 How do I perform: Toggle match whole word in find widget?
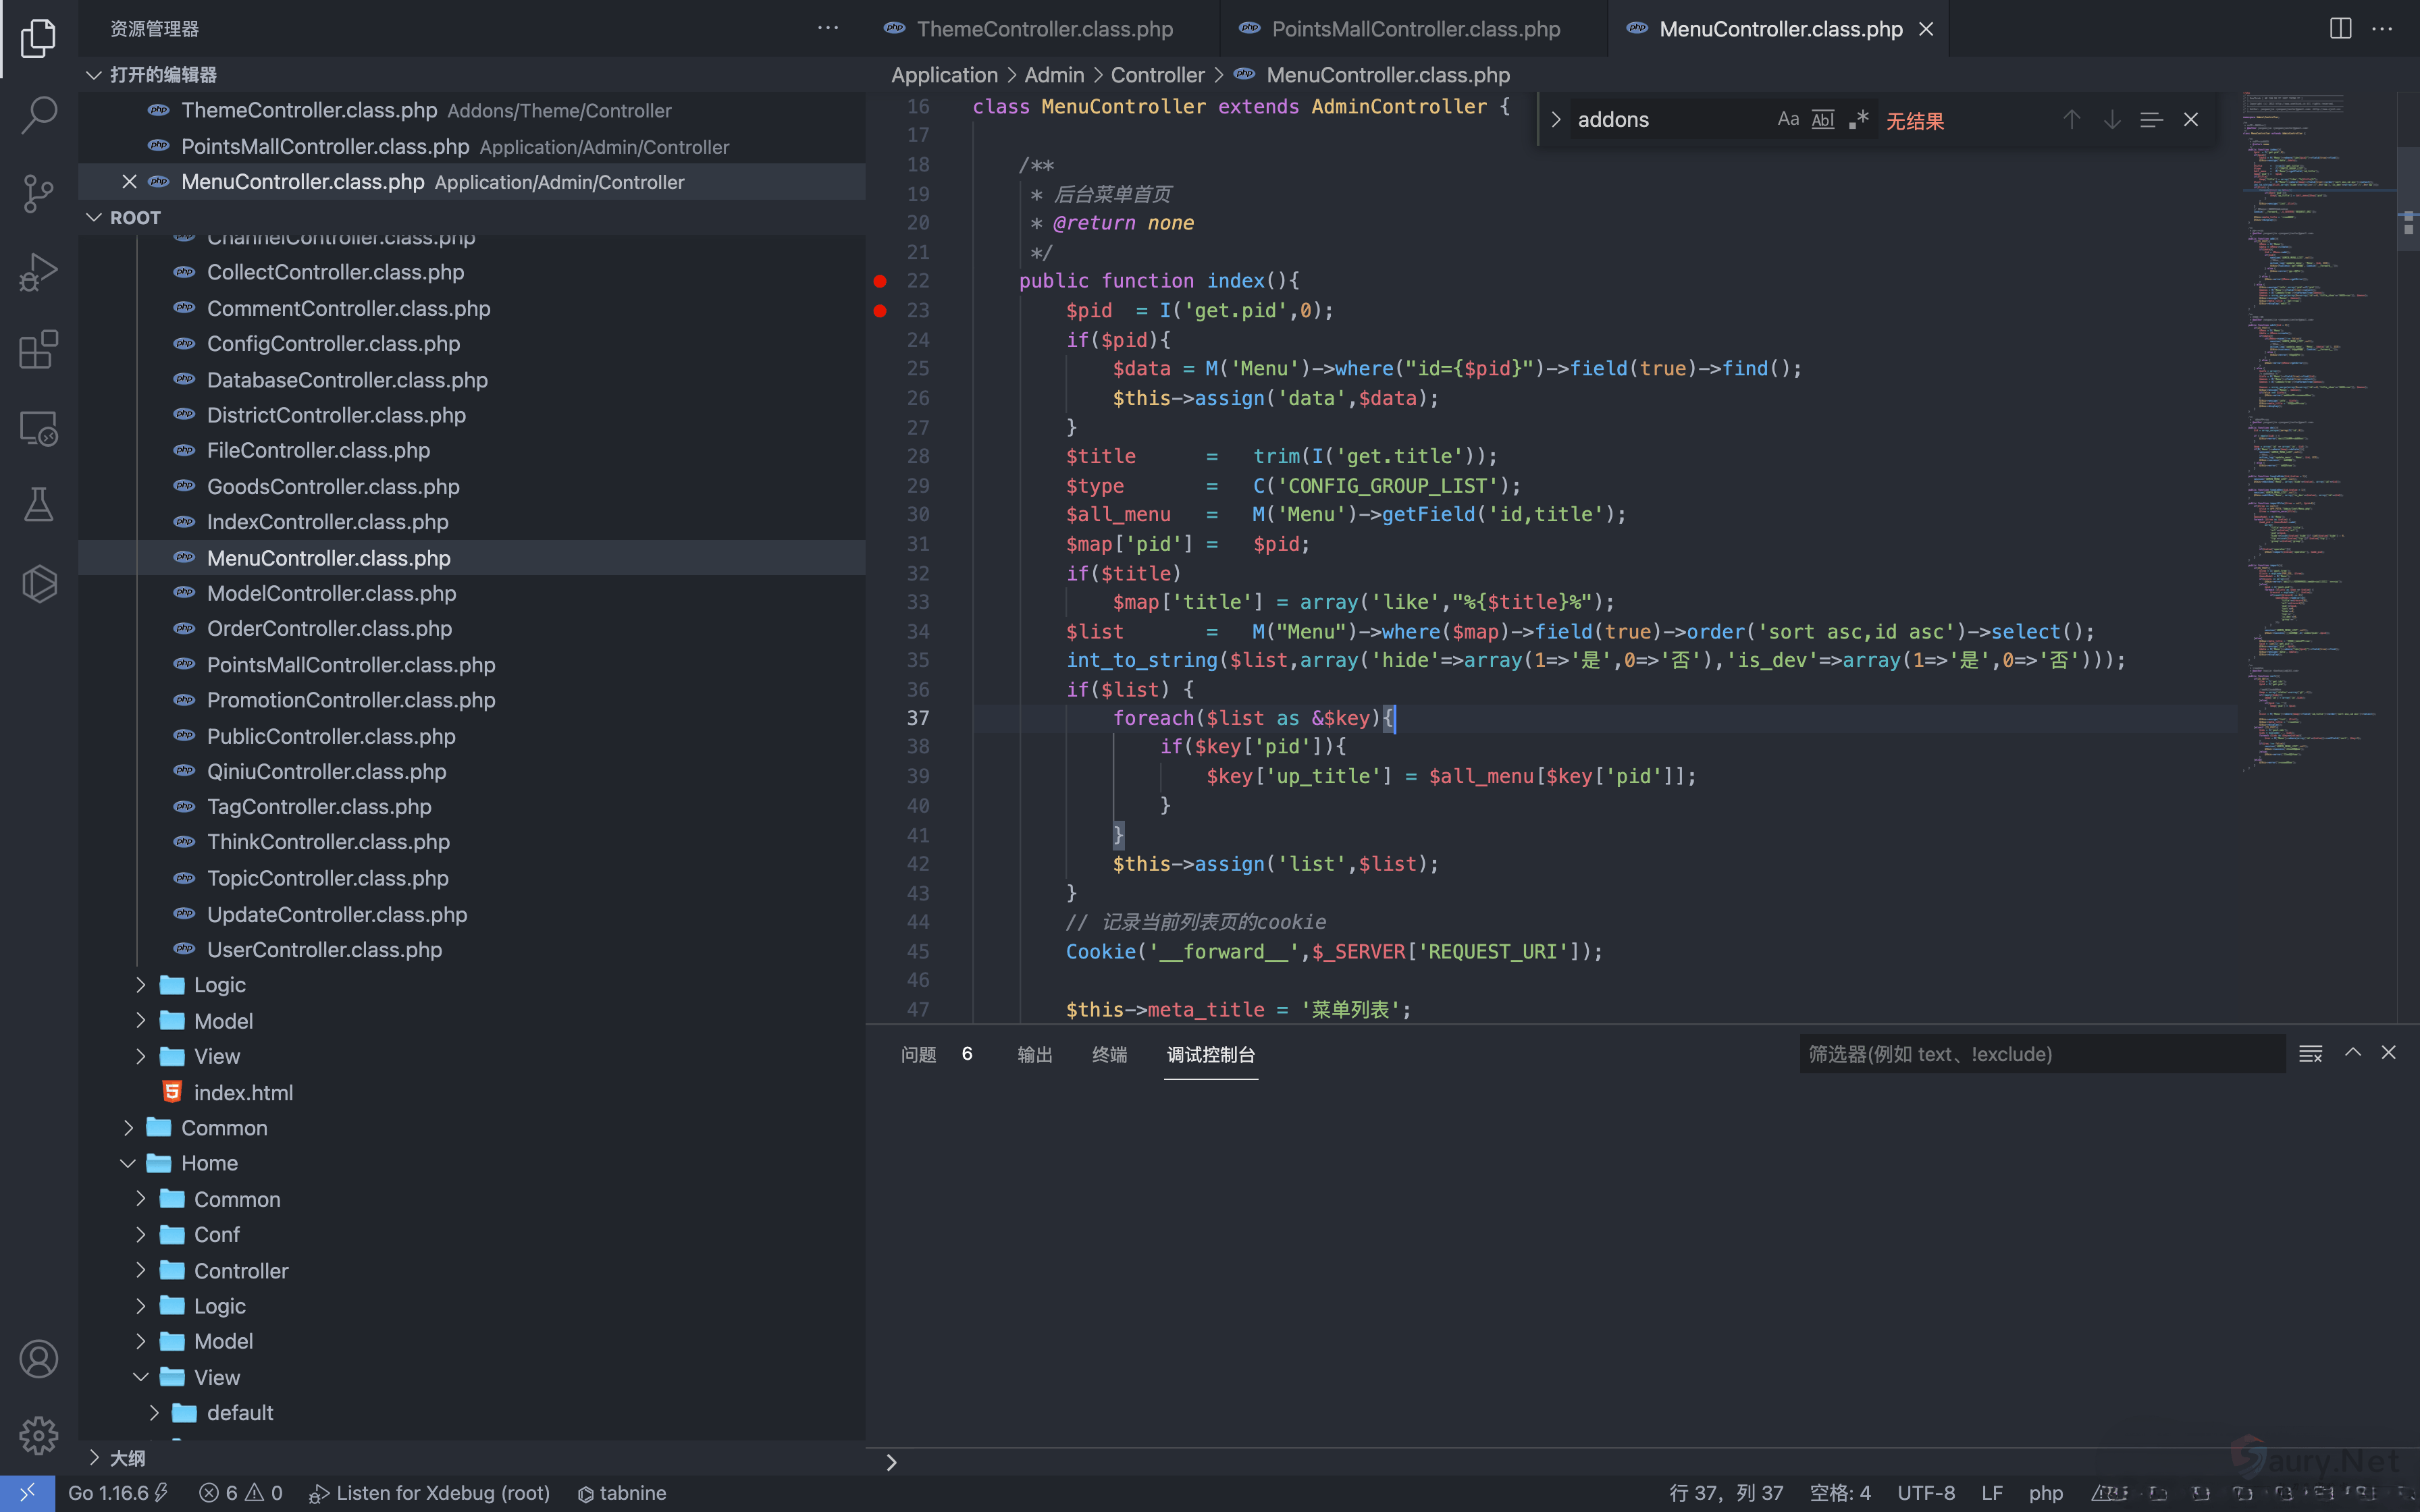click(1823, 120)
